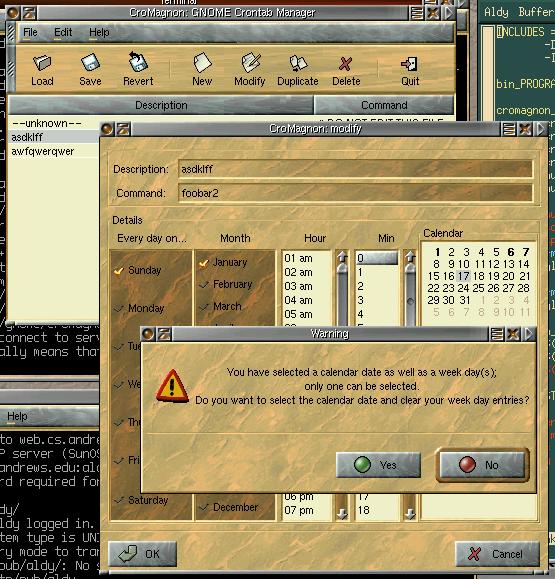Choose No in the Warning dialog
Viewport: 555px width, 579px height.
pos(483,465)
